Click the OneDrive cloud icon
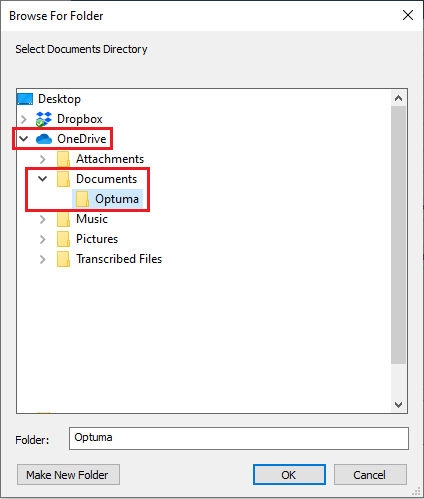 click(44, 139)
